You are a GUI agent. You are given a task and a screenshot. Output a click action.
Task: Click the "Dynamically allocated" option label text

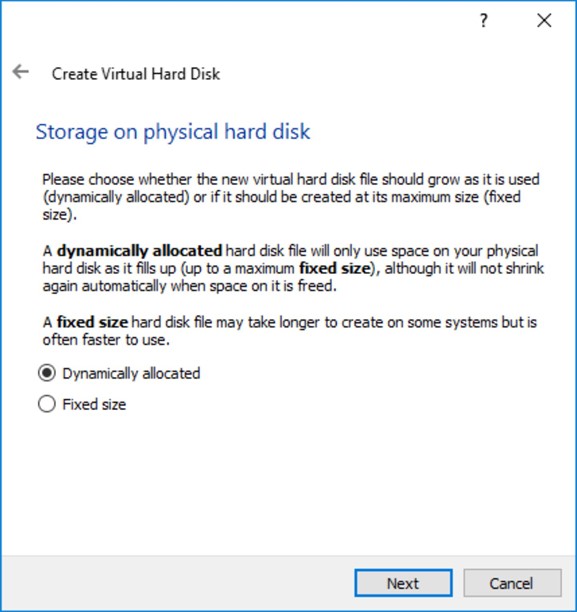pyautogui.click(x=132, y=374)
